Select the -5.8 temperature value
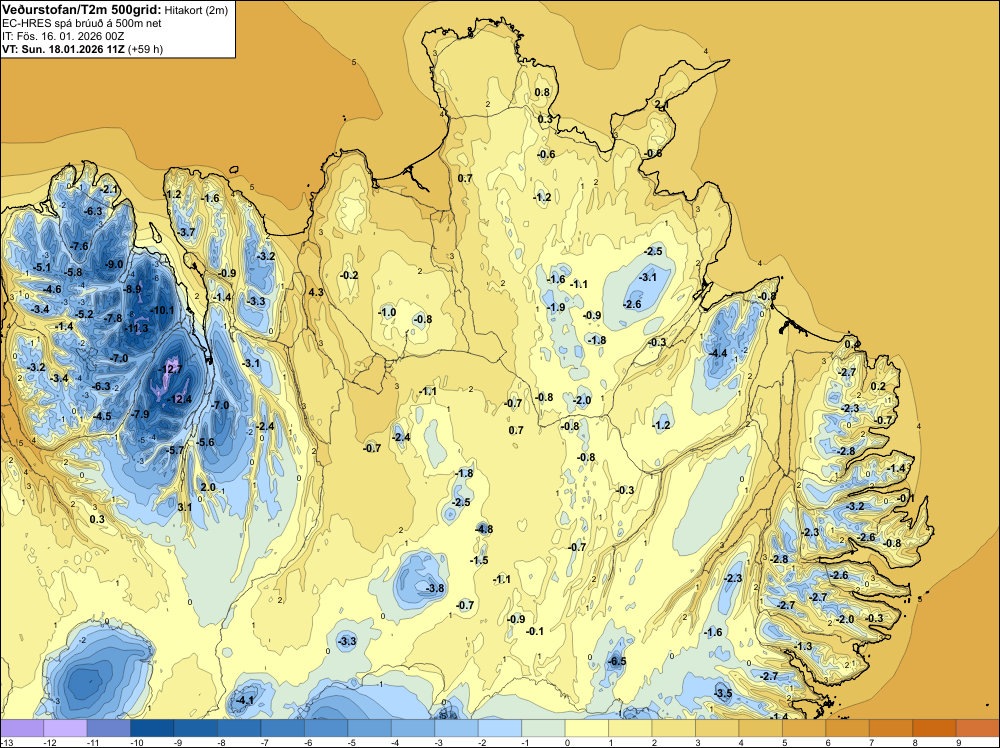The image size is (1000, 748). 73,272
